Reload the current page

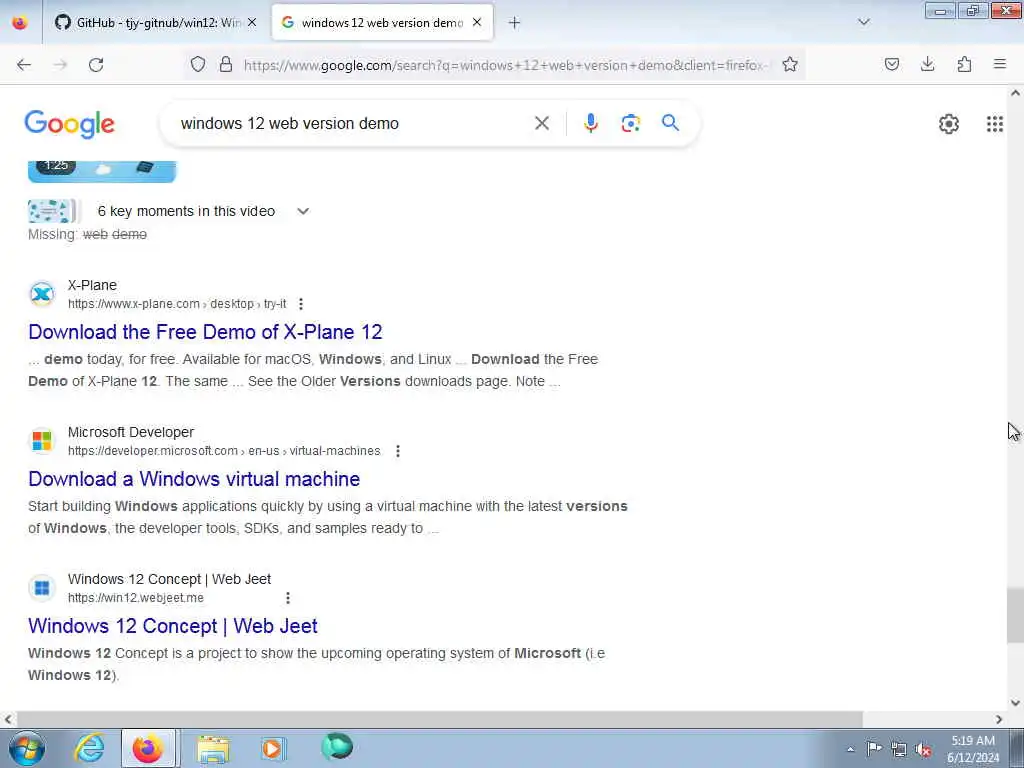coord(96,65)
